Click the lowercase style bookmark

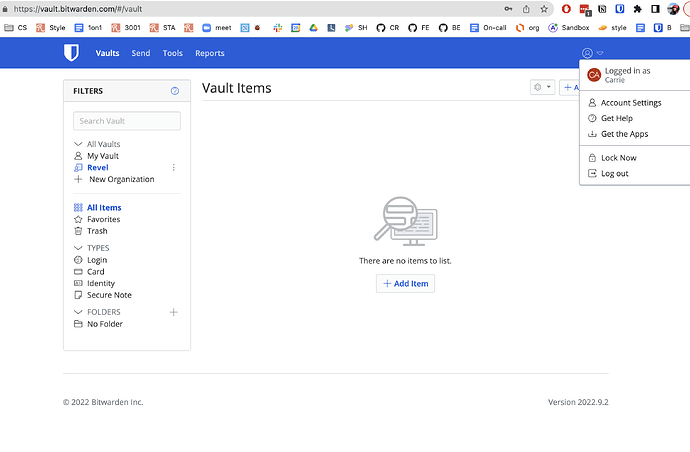pos(612,28)
